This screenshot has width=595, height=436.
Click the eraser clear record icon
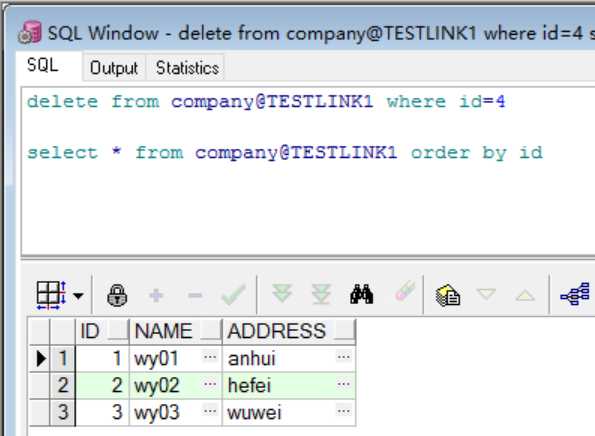point(405,291)
